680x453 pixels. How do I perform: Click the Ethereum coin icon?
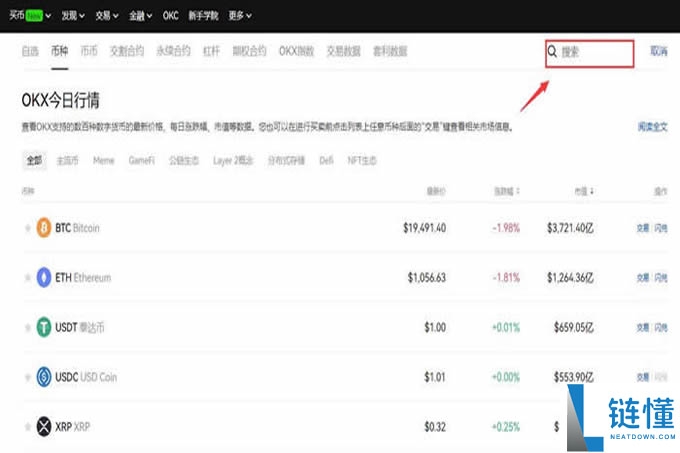pos(43,277)
